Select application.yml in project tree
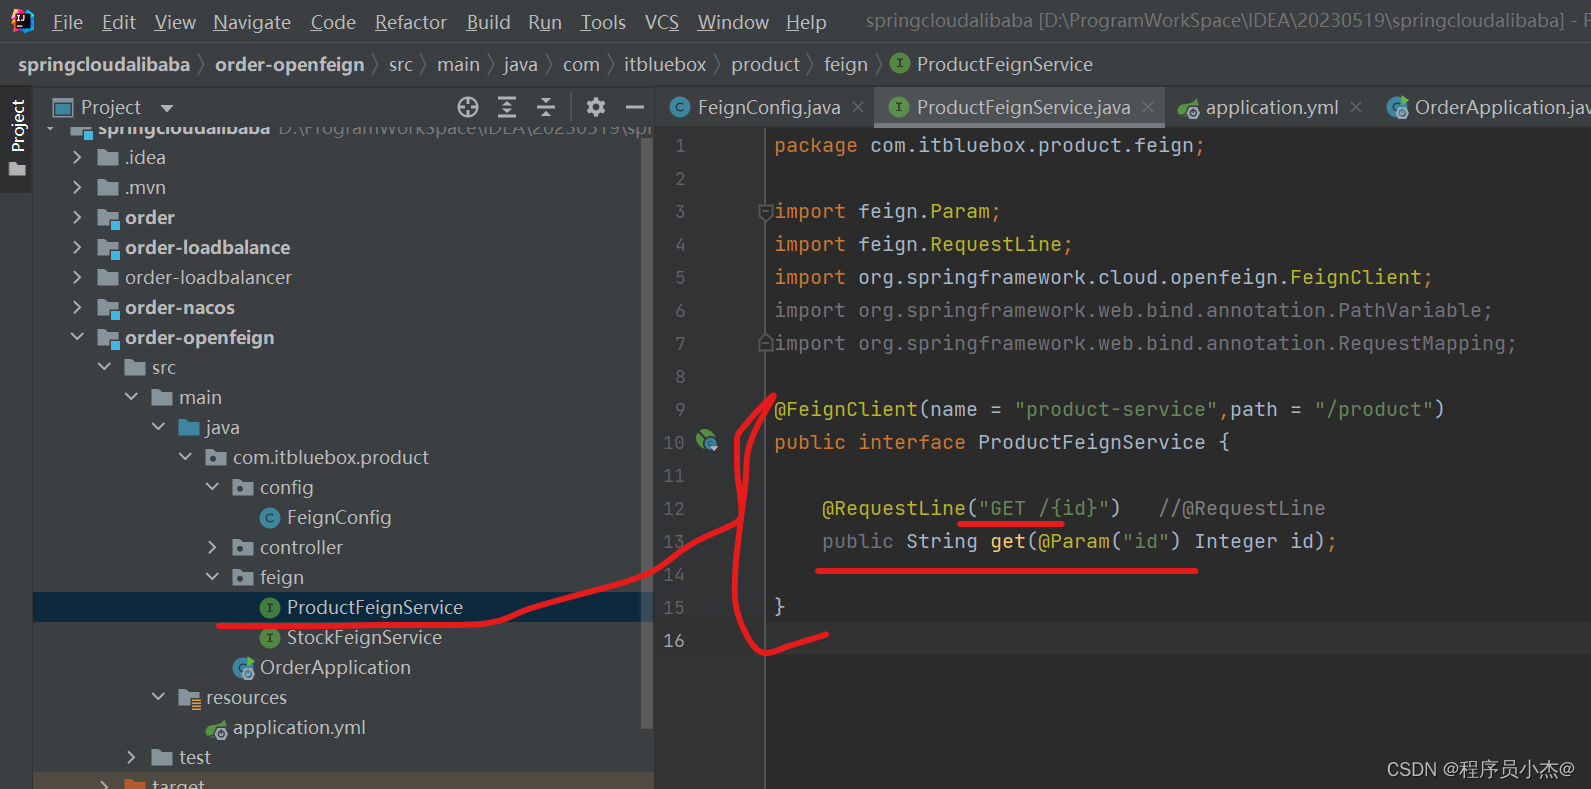This screenshot has height=789, width=1591. click(x=299, y=727)
